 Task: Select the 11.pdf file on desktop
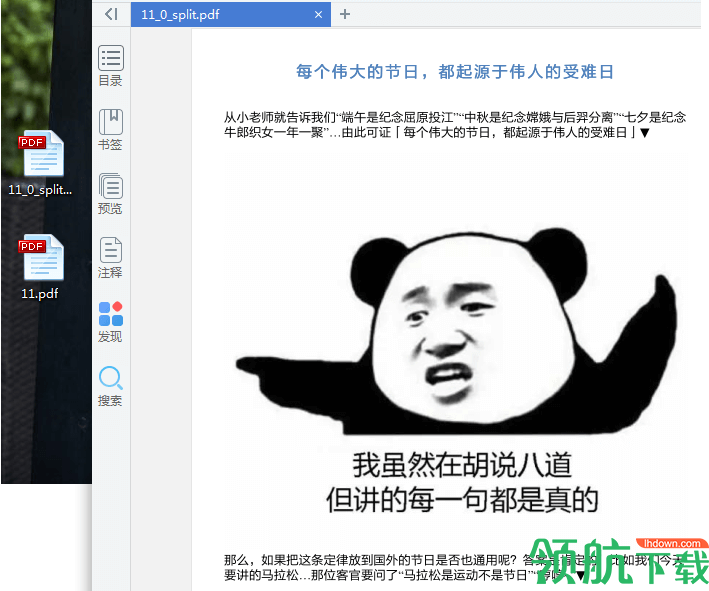coord(41,267)
